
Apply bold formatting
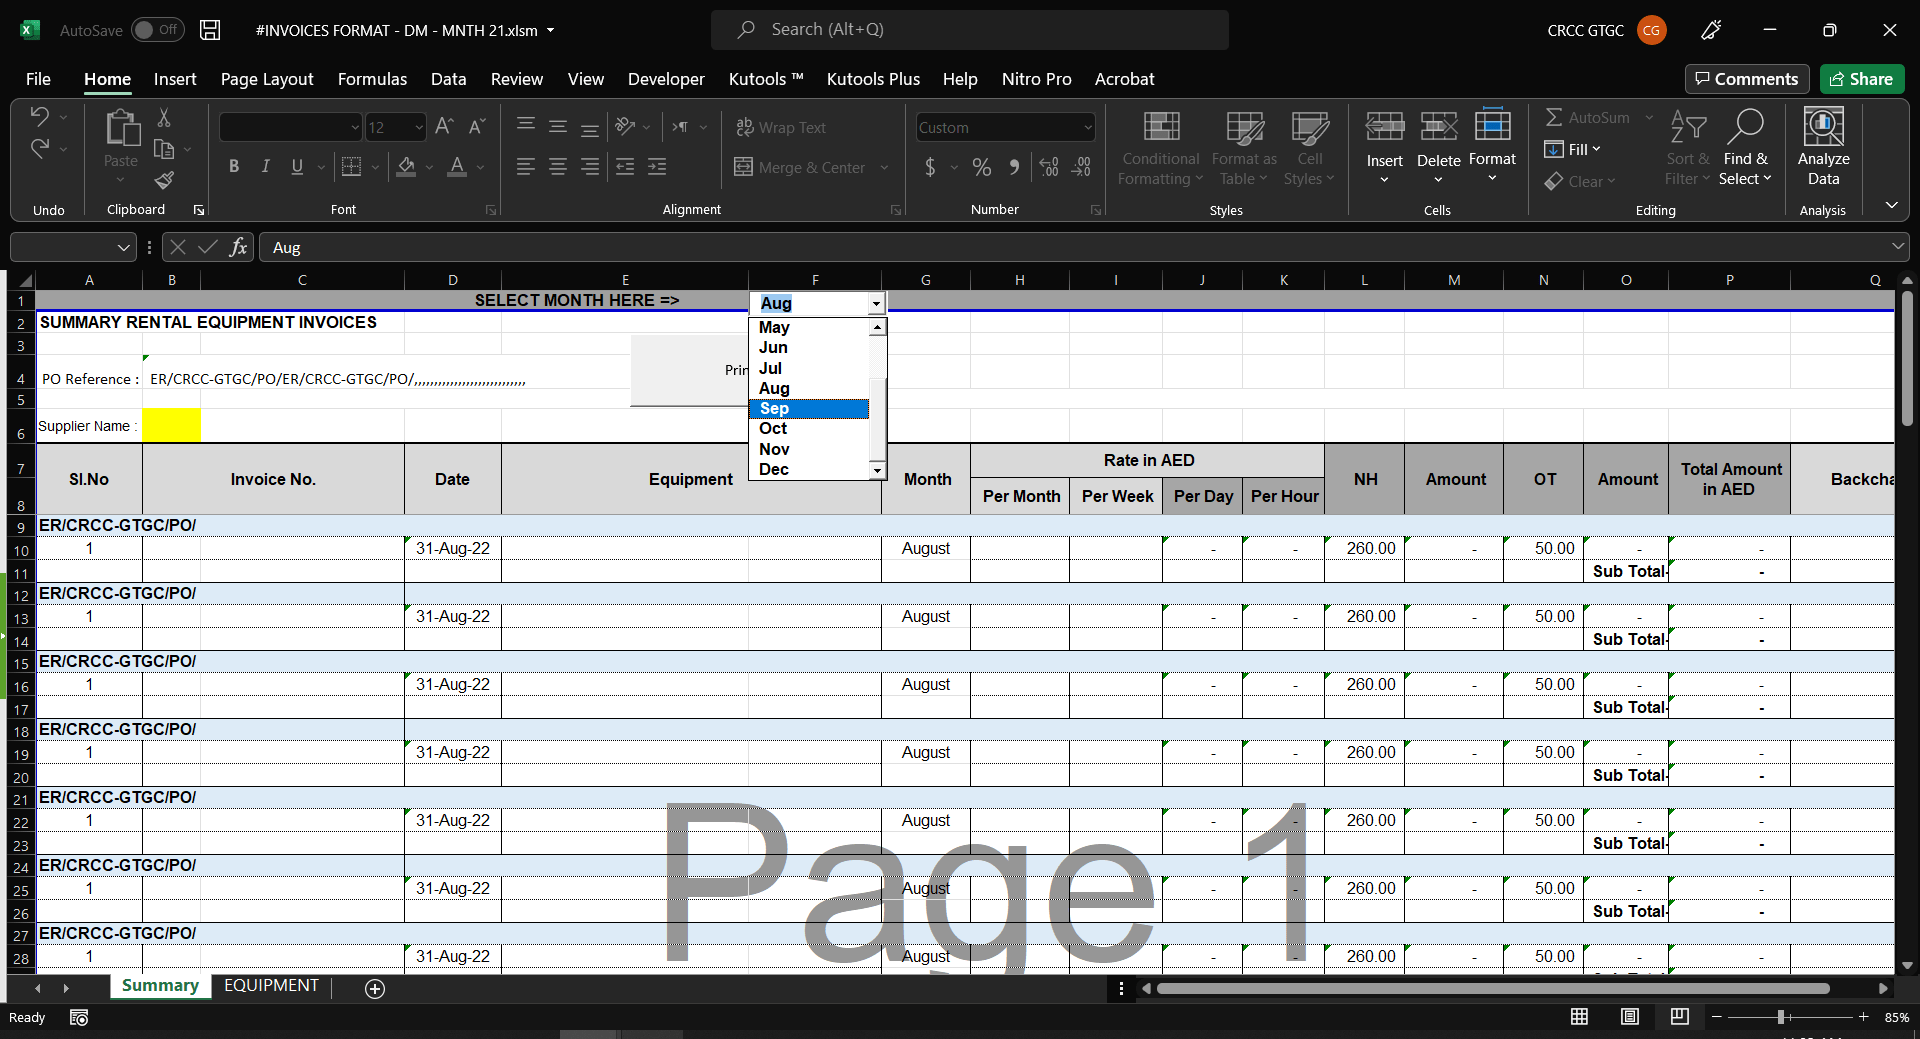pos(235,166)
